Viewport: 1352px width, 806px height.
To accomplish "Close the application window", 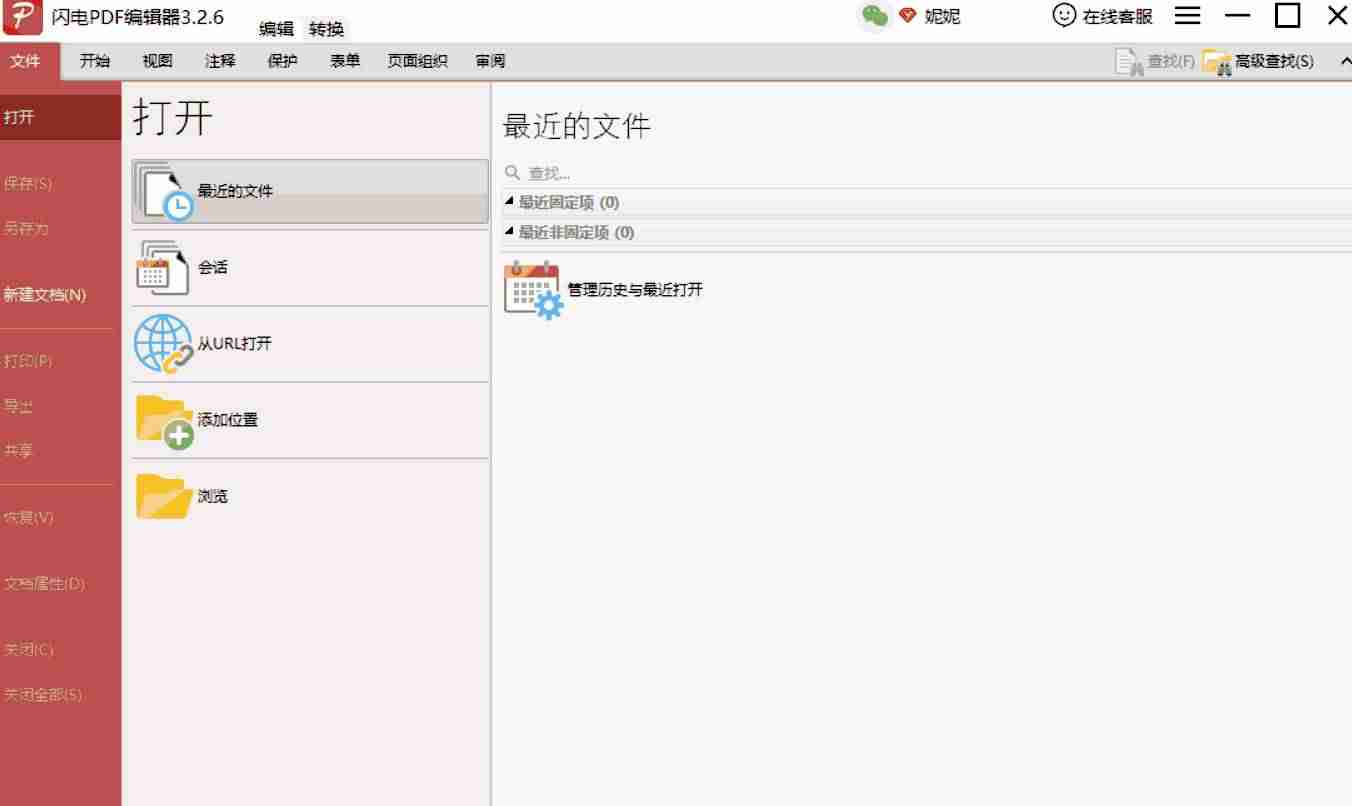I will click(x=1337, y=15).
